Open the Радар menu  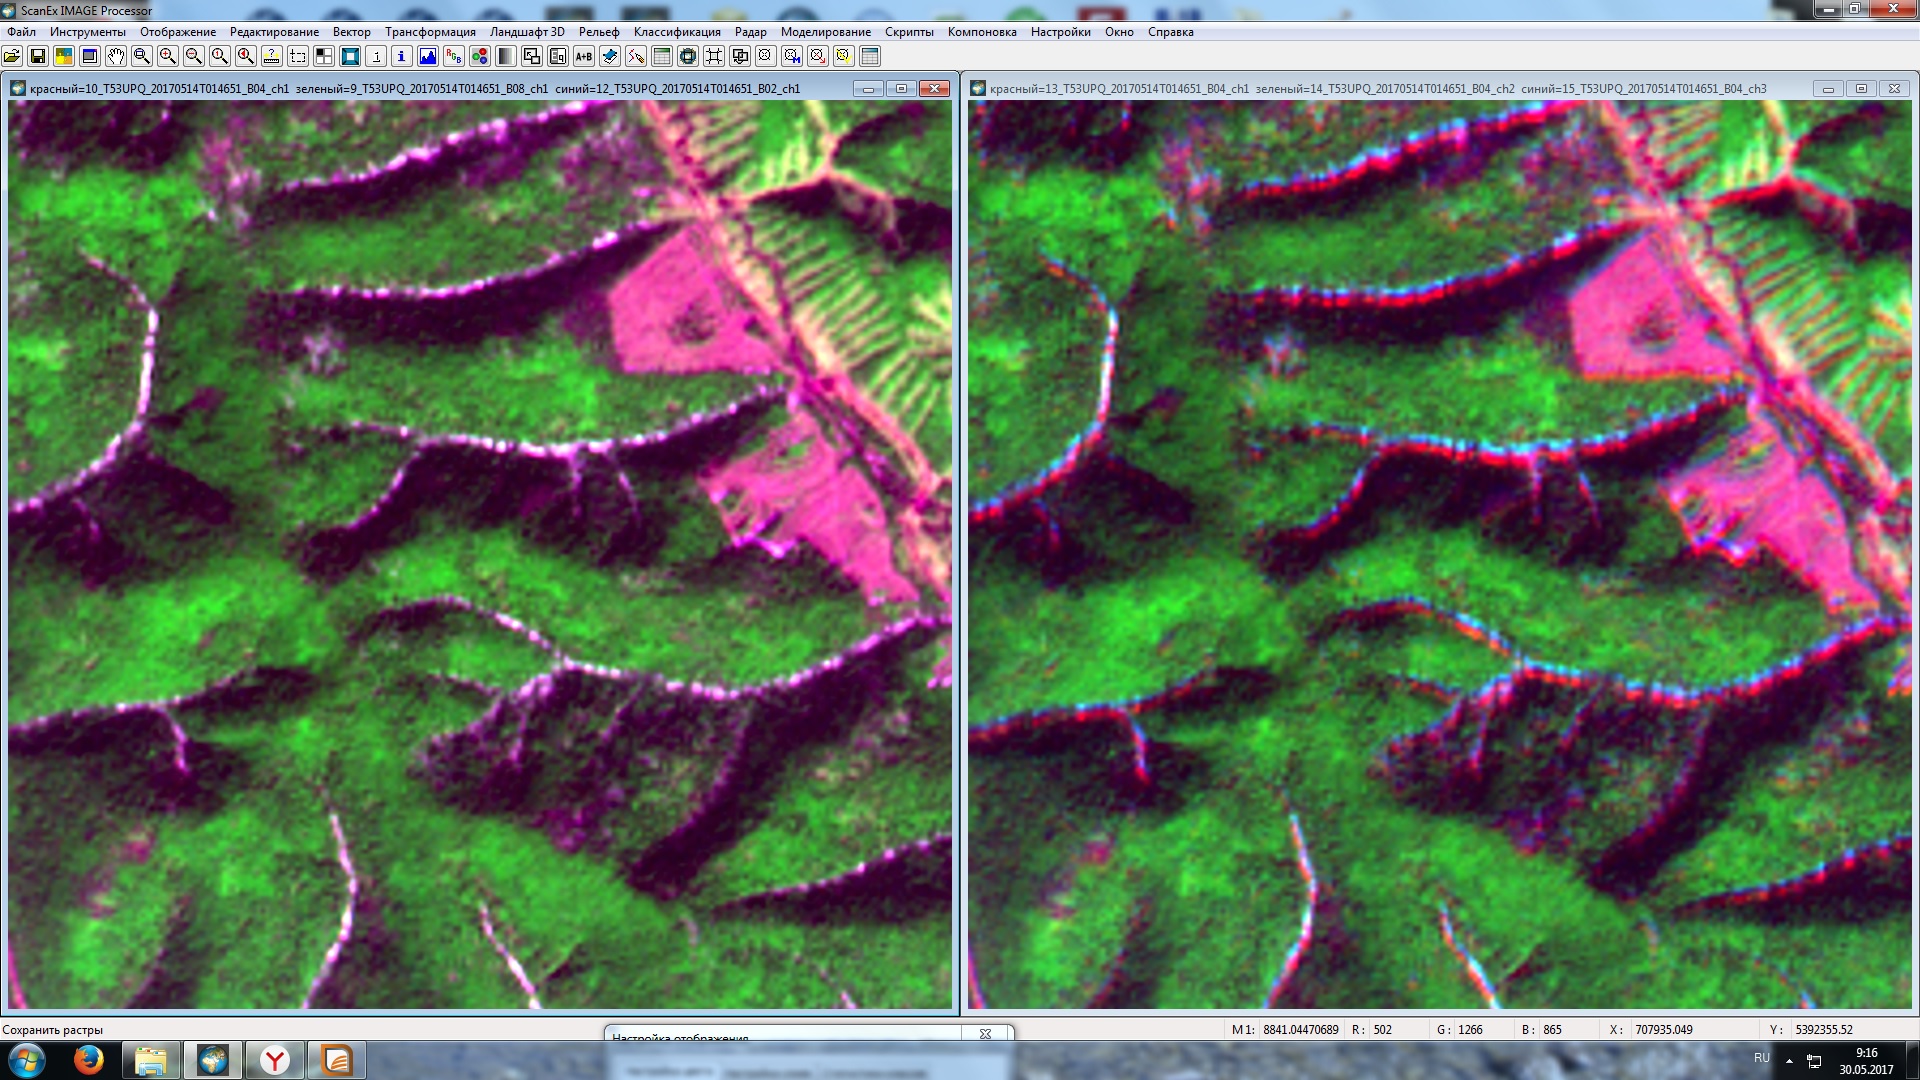coord(750,32)
